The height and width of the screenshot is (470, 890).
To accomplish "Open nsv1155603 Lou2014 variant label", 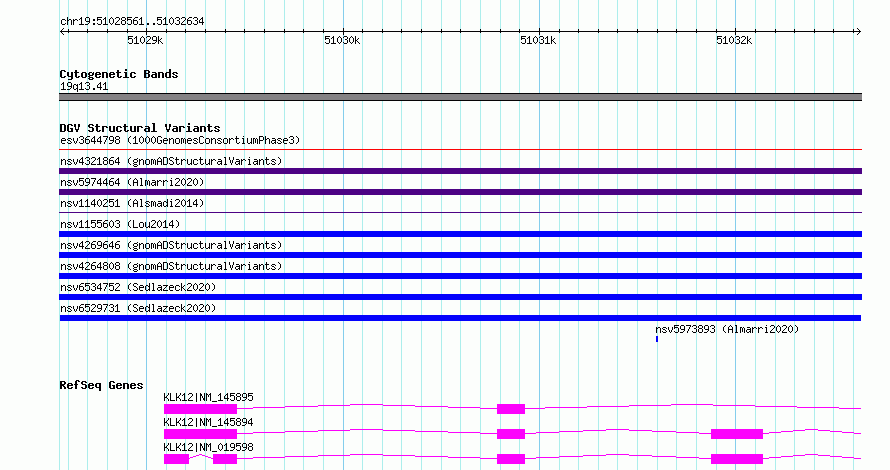I will click(x=120, y=224).
